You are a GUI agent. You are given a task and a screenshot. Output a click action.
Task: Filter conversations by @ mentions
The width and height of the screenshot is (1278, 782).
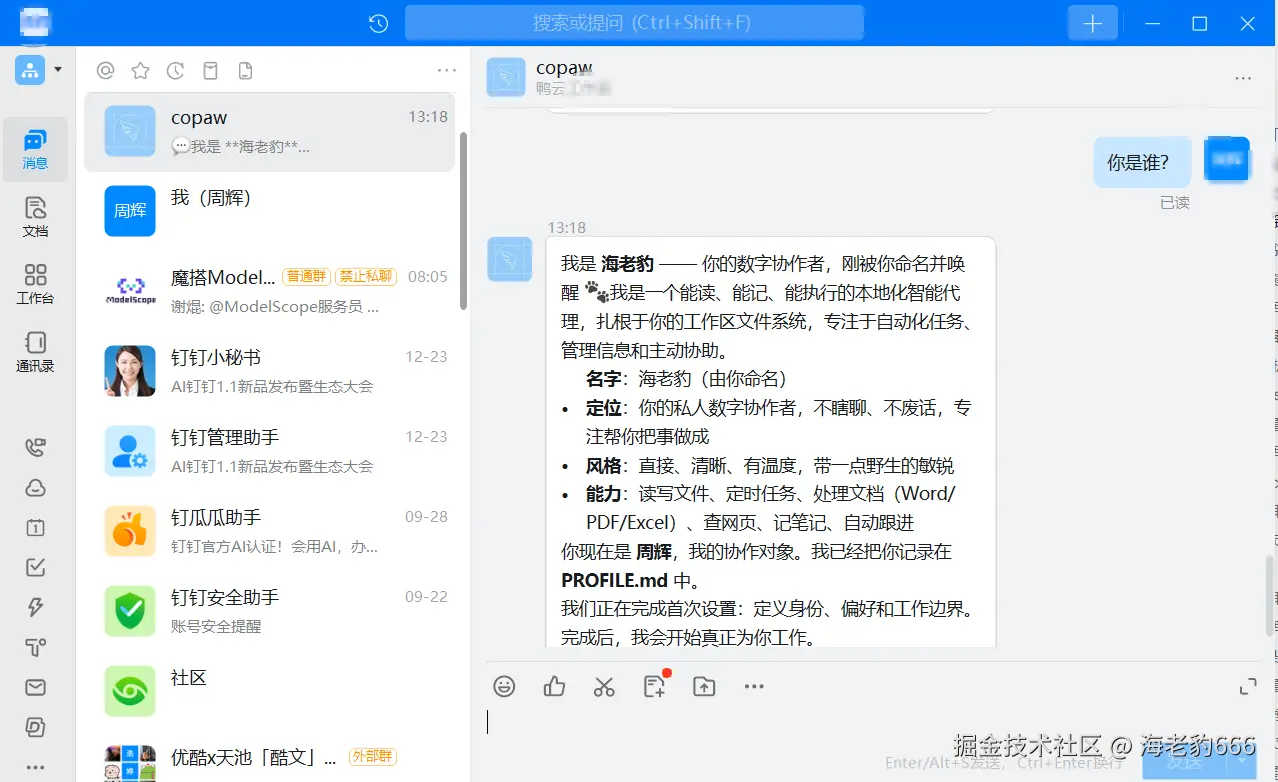coord(105,70)
